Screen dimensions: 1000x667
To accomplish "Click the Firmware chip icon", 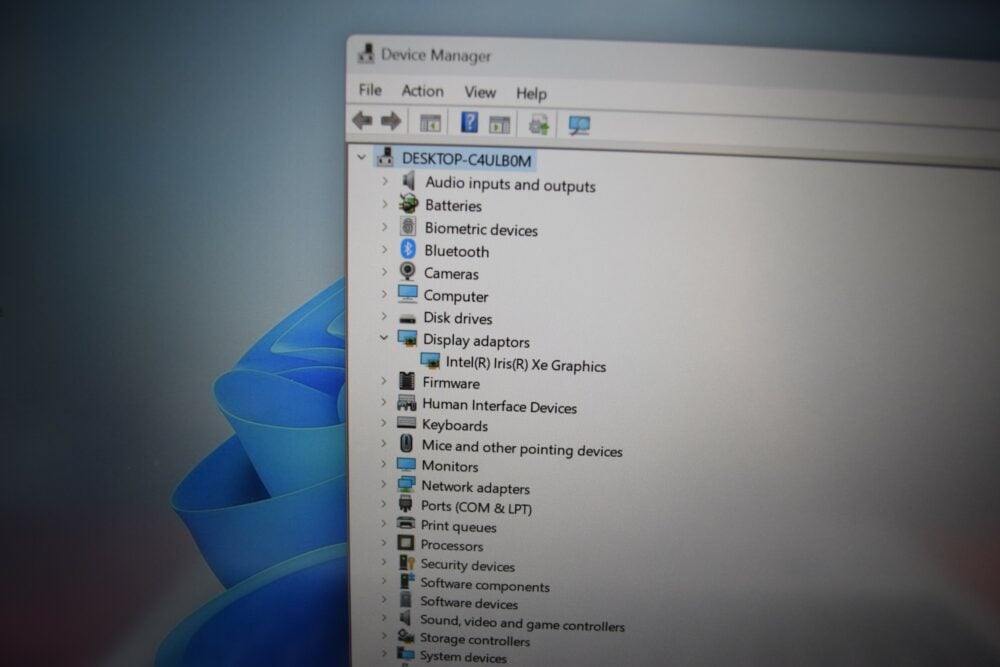I will [406, 381].
